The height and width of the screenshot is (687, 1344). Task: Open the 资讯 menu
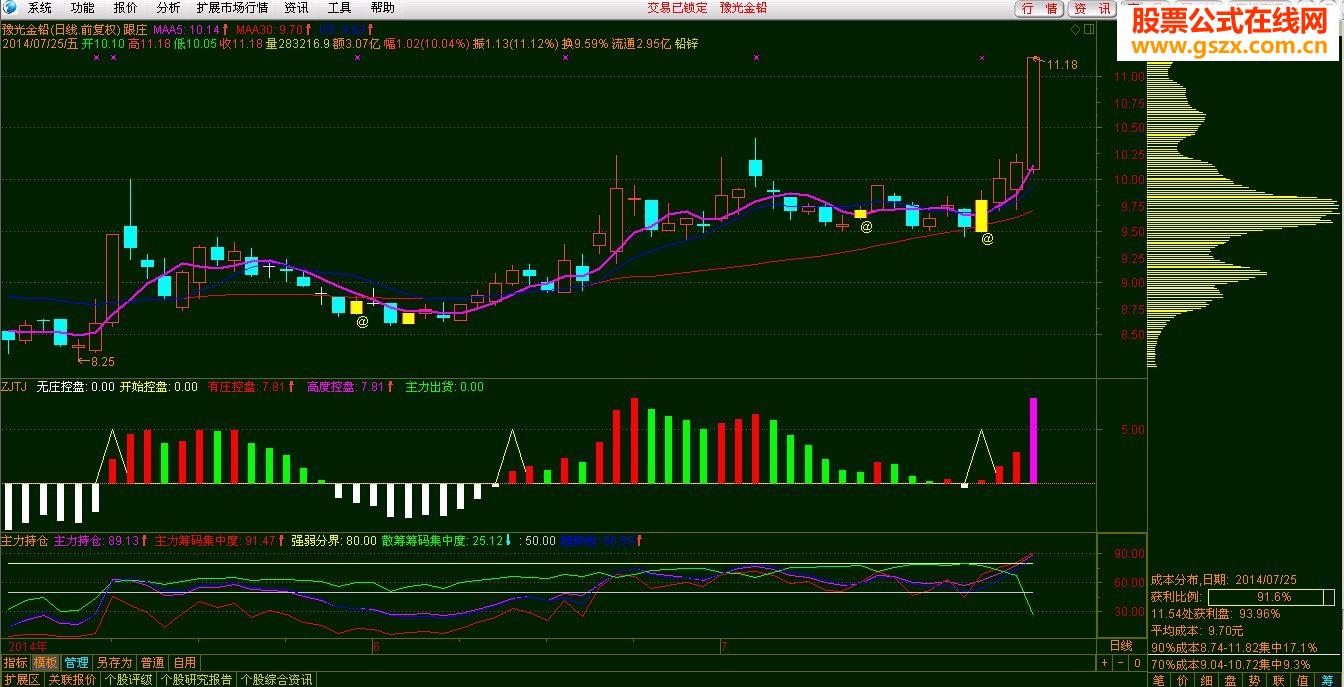pos(297,8)
